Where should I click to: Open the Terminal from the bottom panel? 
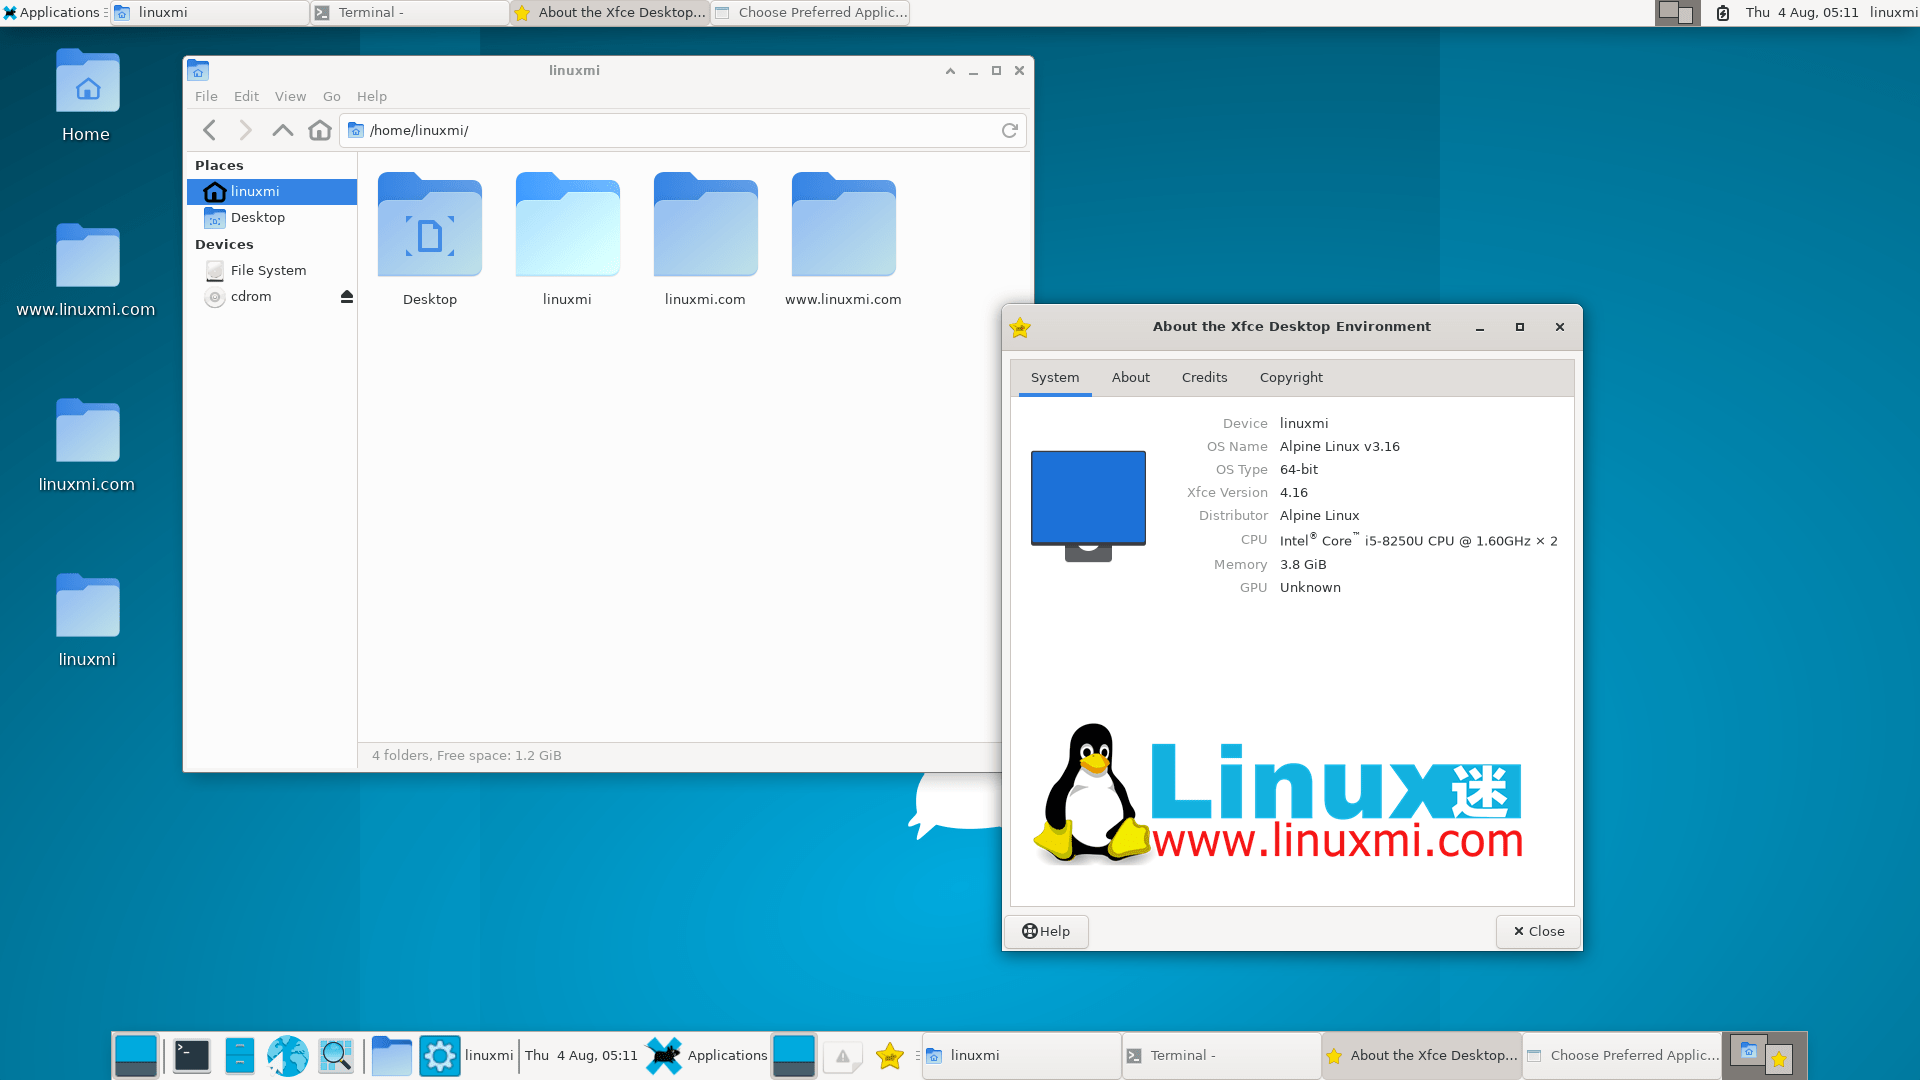[190, 1055]
